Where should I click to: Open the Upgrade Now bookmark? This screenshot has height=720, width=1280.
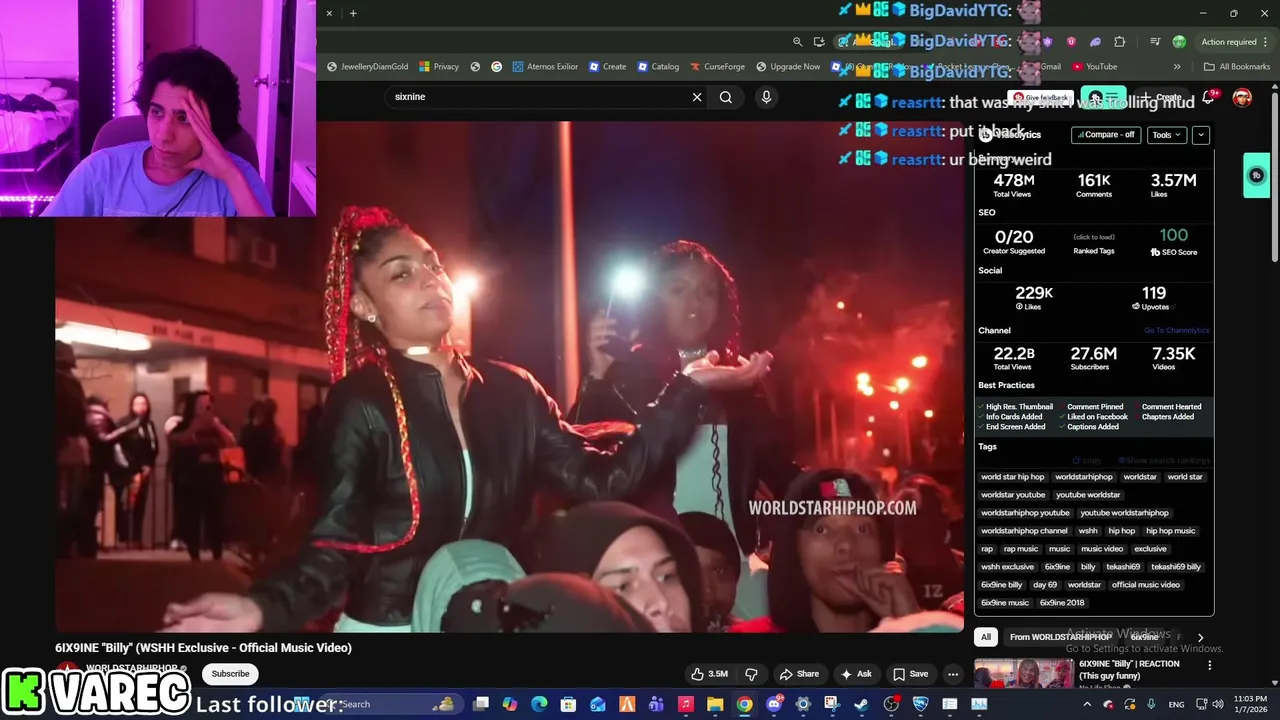tap(788, 67)
